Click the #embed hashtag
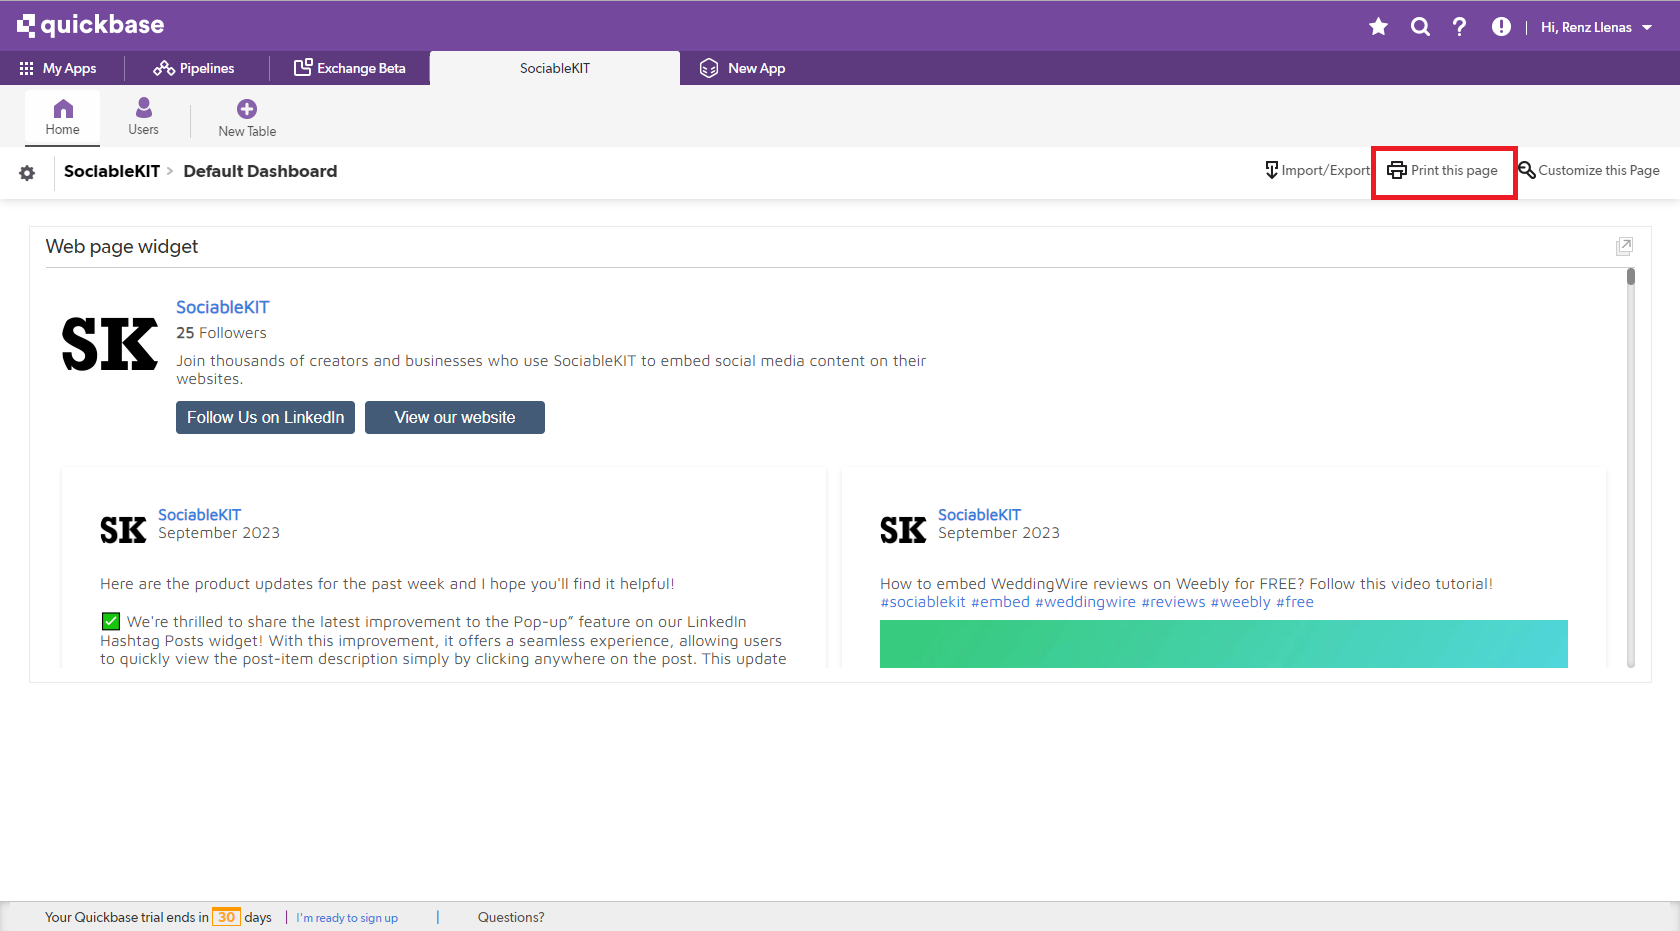1680x931 pixels. tap(1000, 602)
